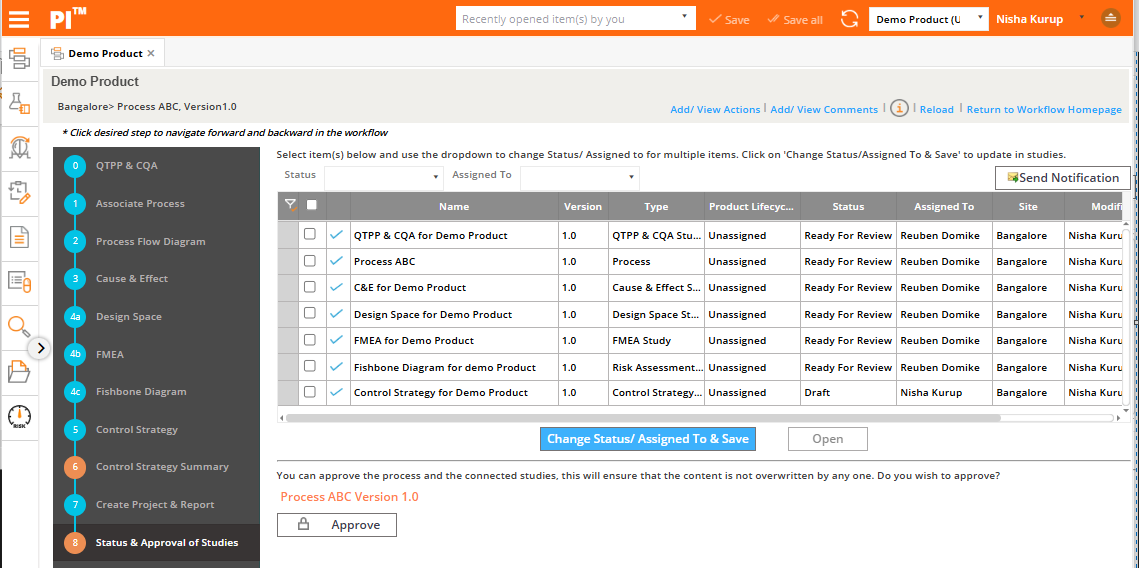
Task: Click the info icon beside Reload
Action: [x=899, y=109]
